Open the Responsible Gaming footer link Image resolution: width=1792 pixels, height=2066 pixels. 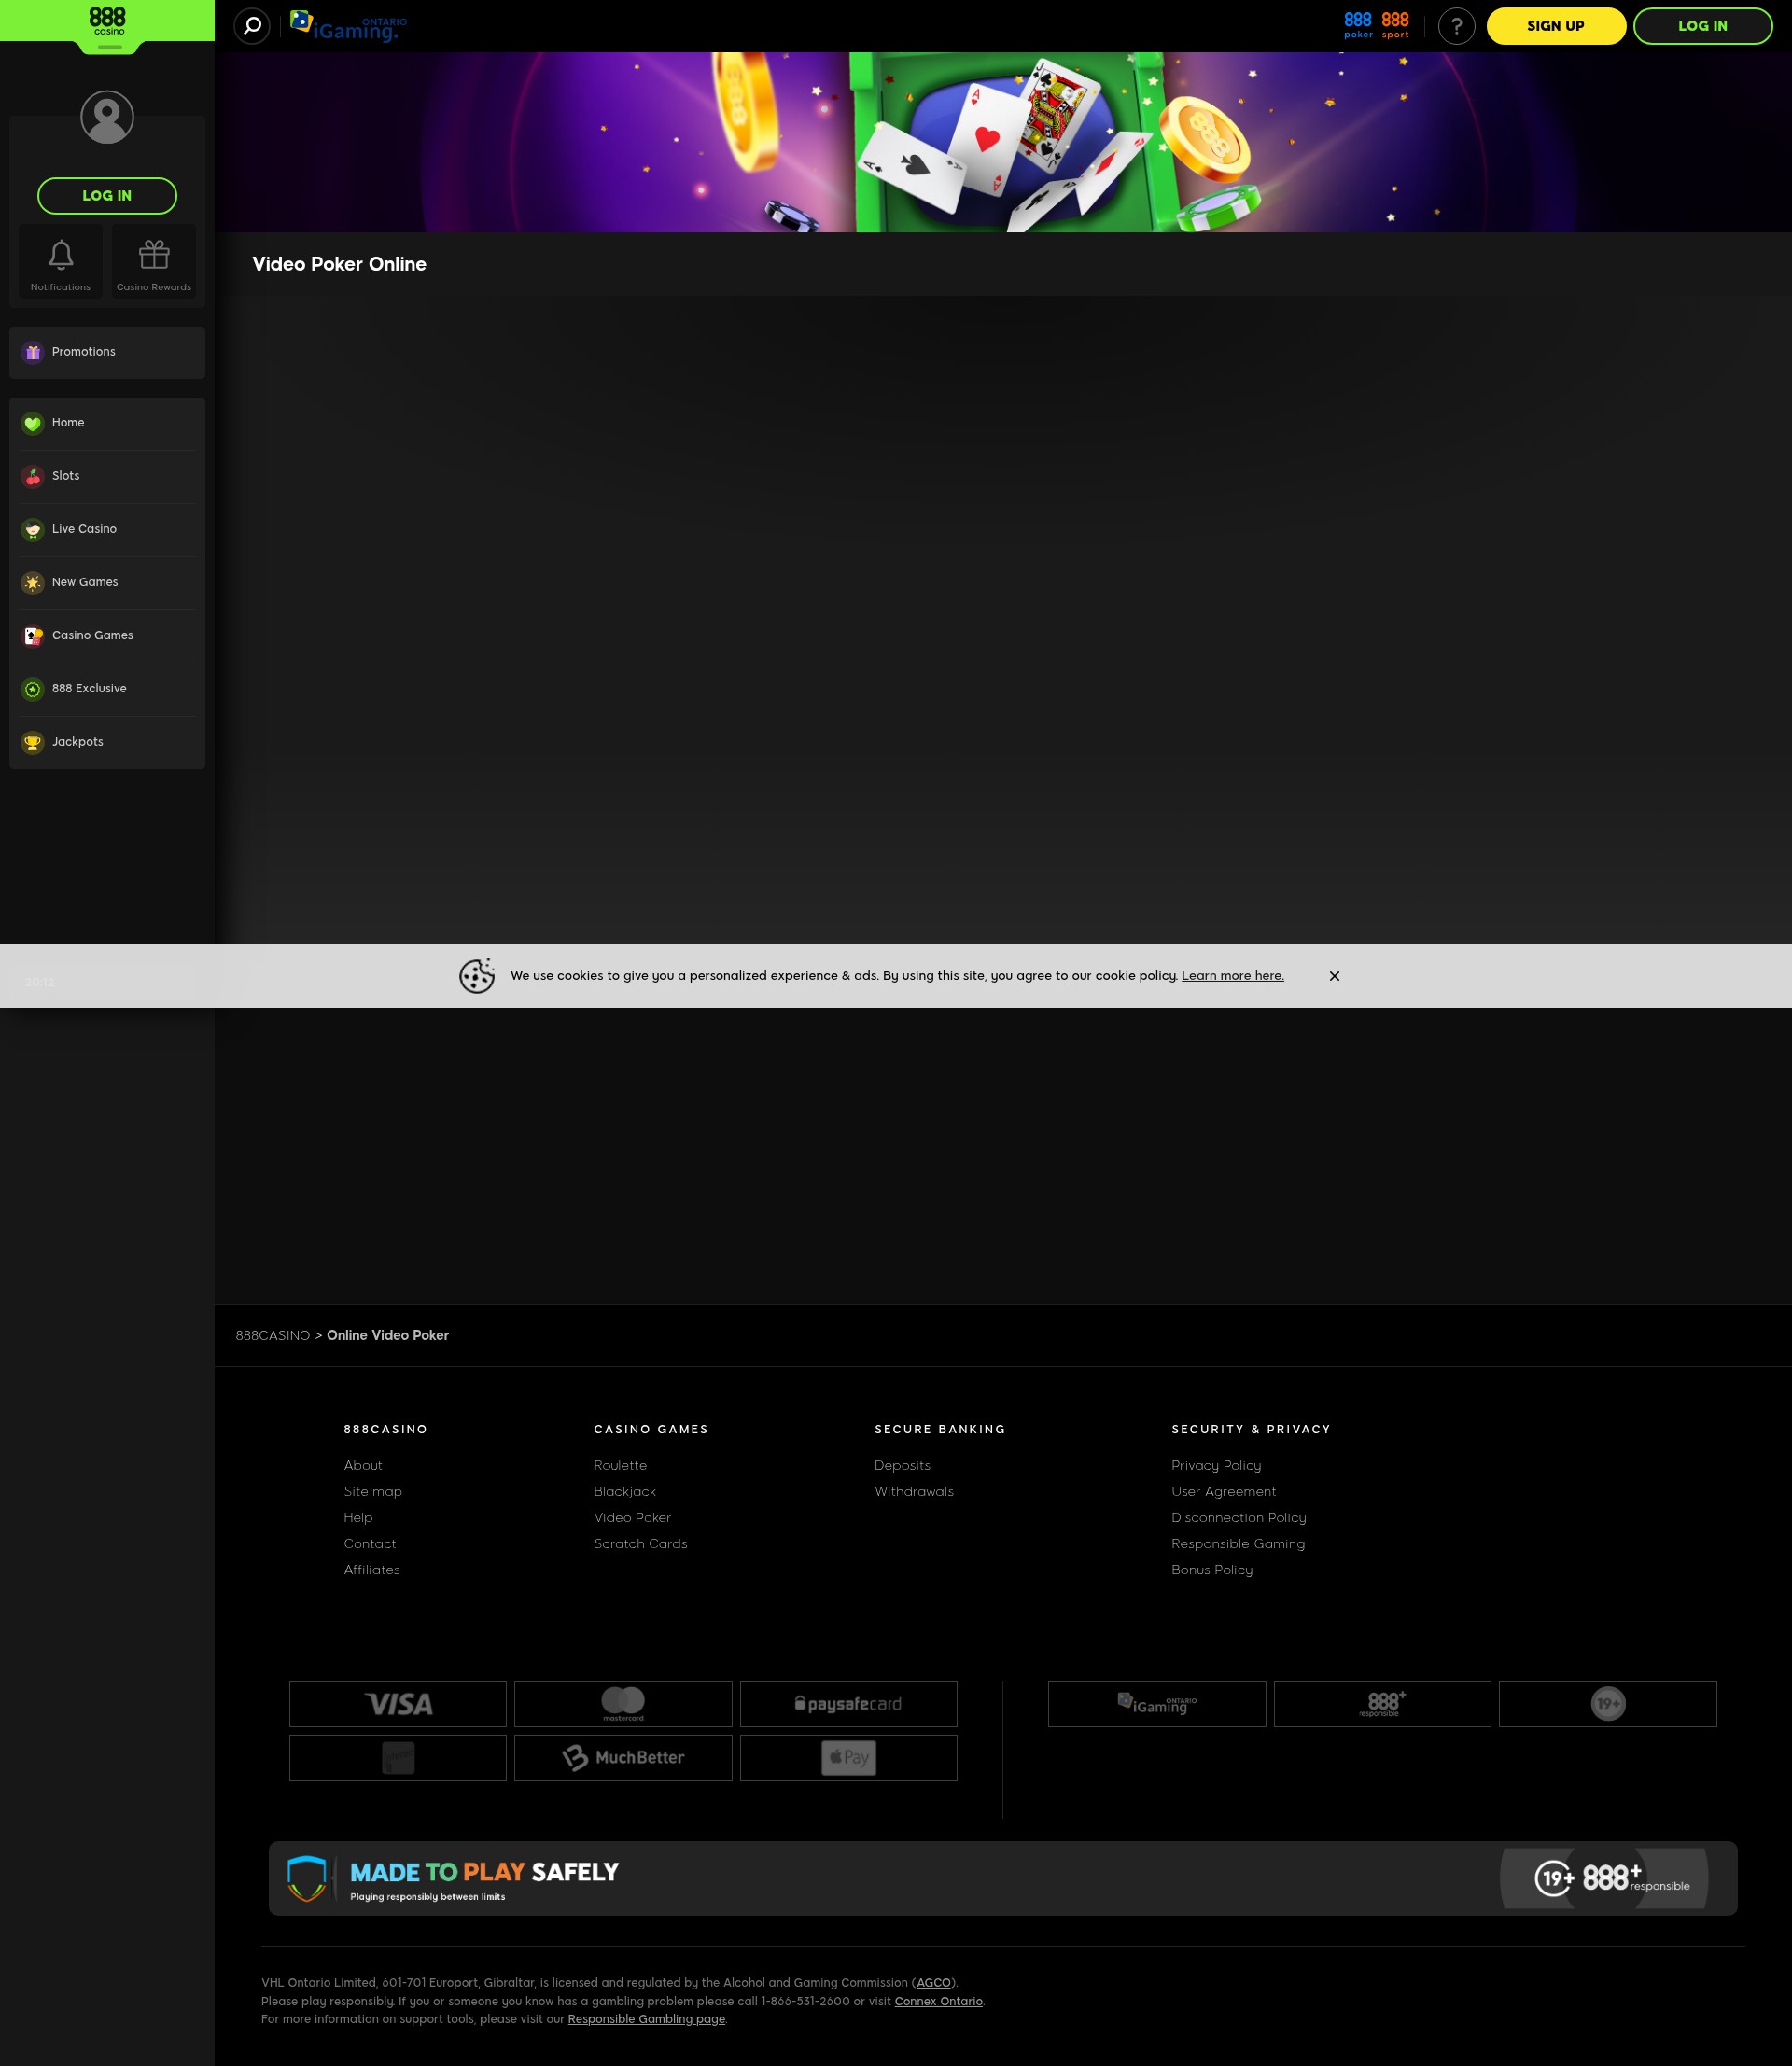1238,1543
